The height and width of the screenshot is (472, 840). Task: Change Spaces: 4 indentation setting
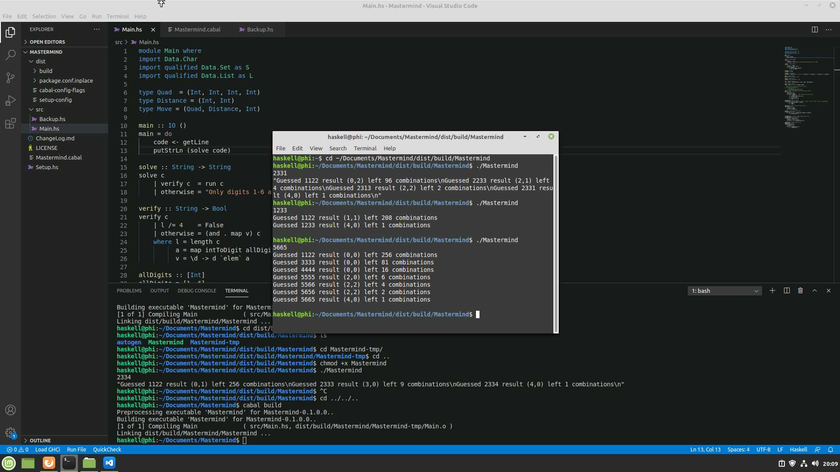[x=738, y=449]
